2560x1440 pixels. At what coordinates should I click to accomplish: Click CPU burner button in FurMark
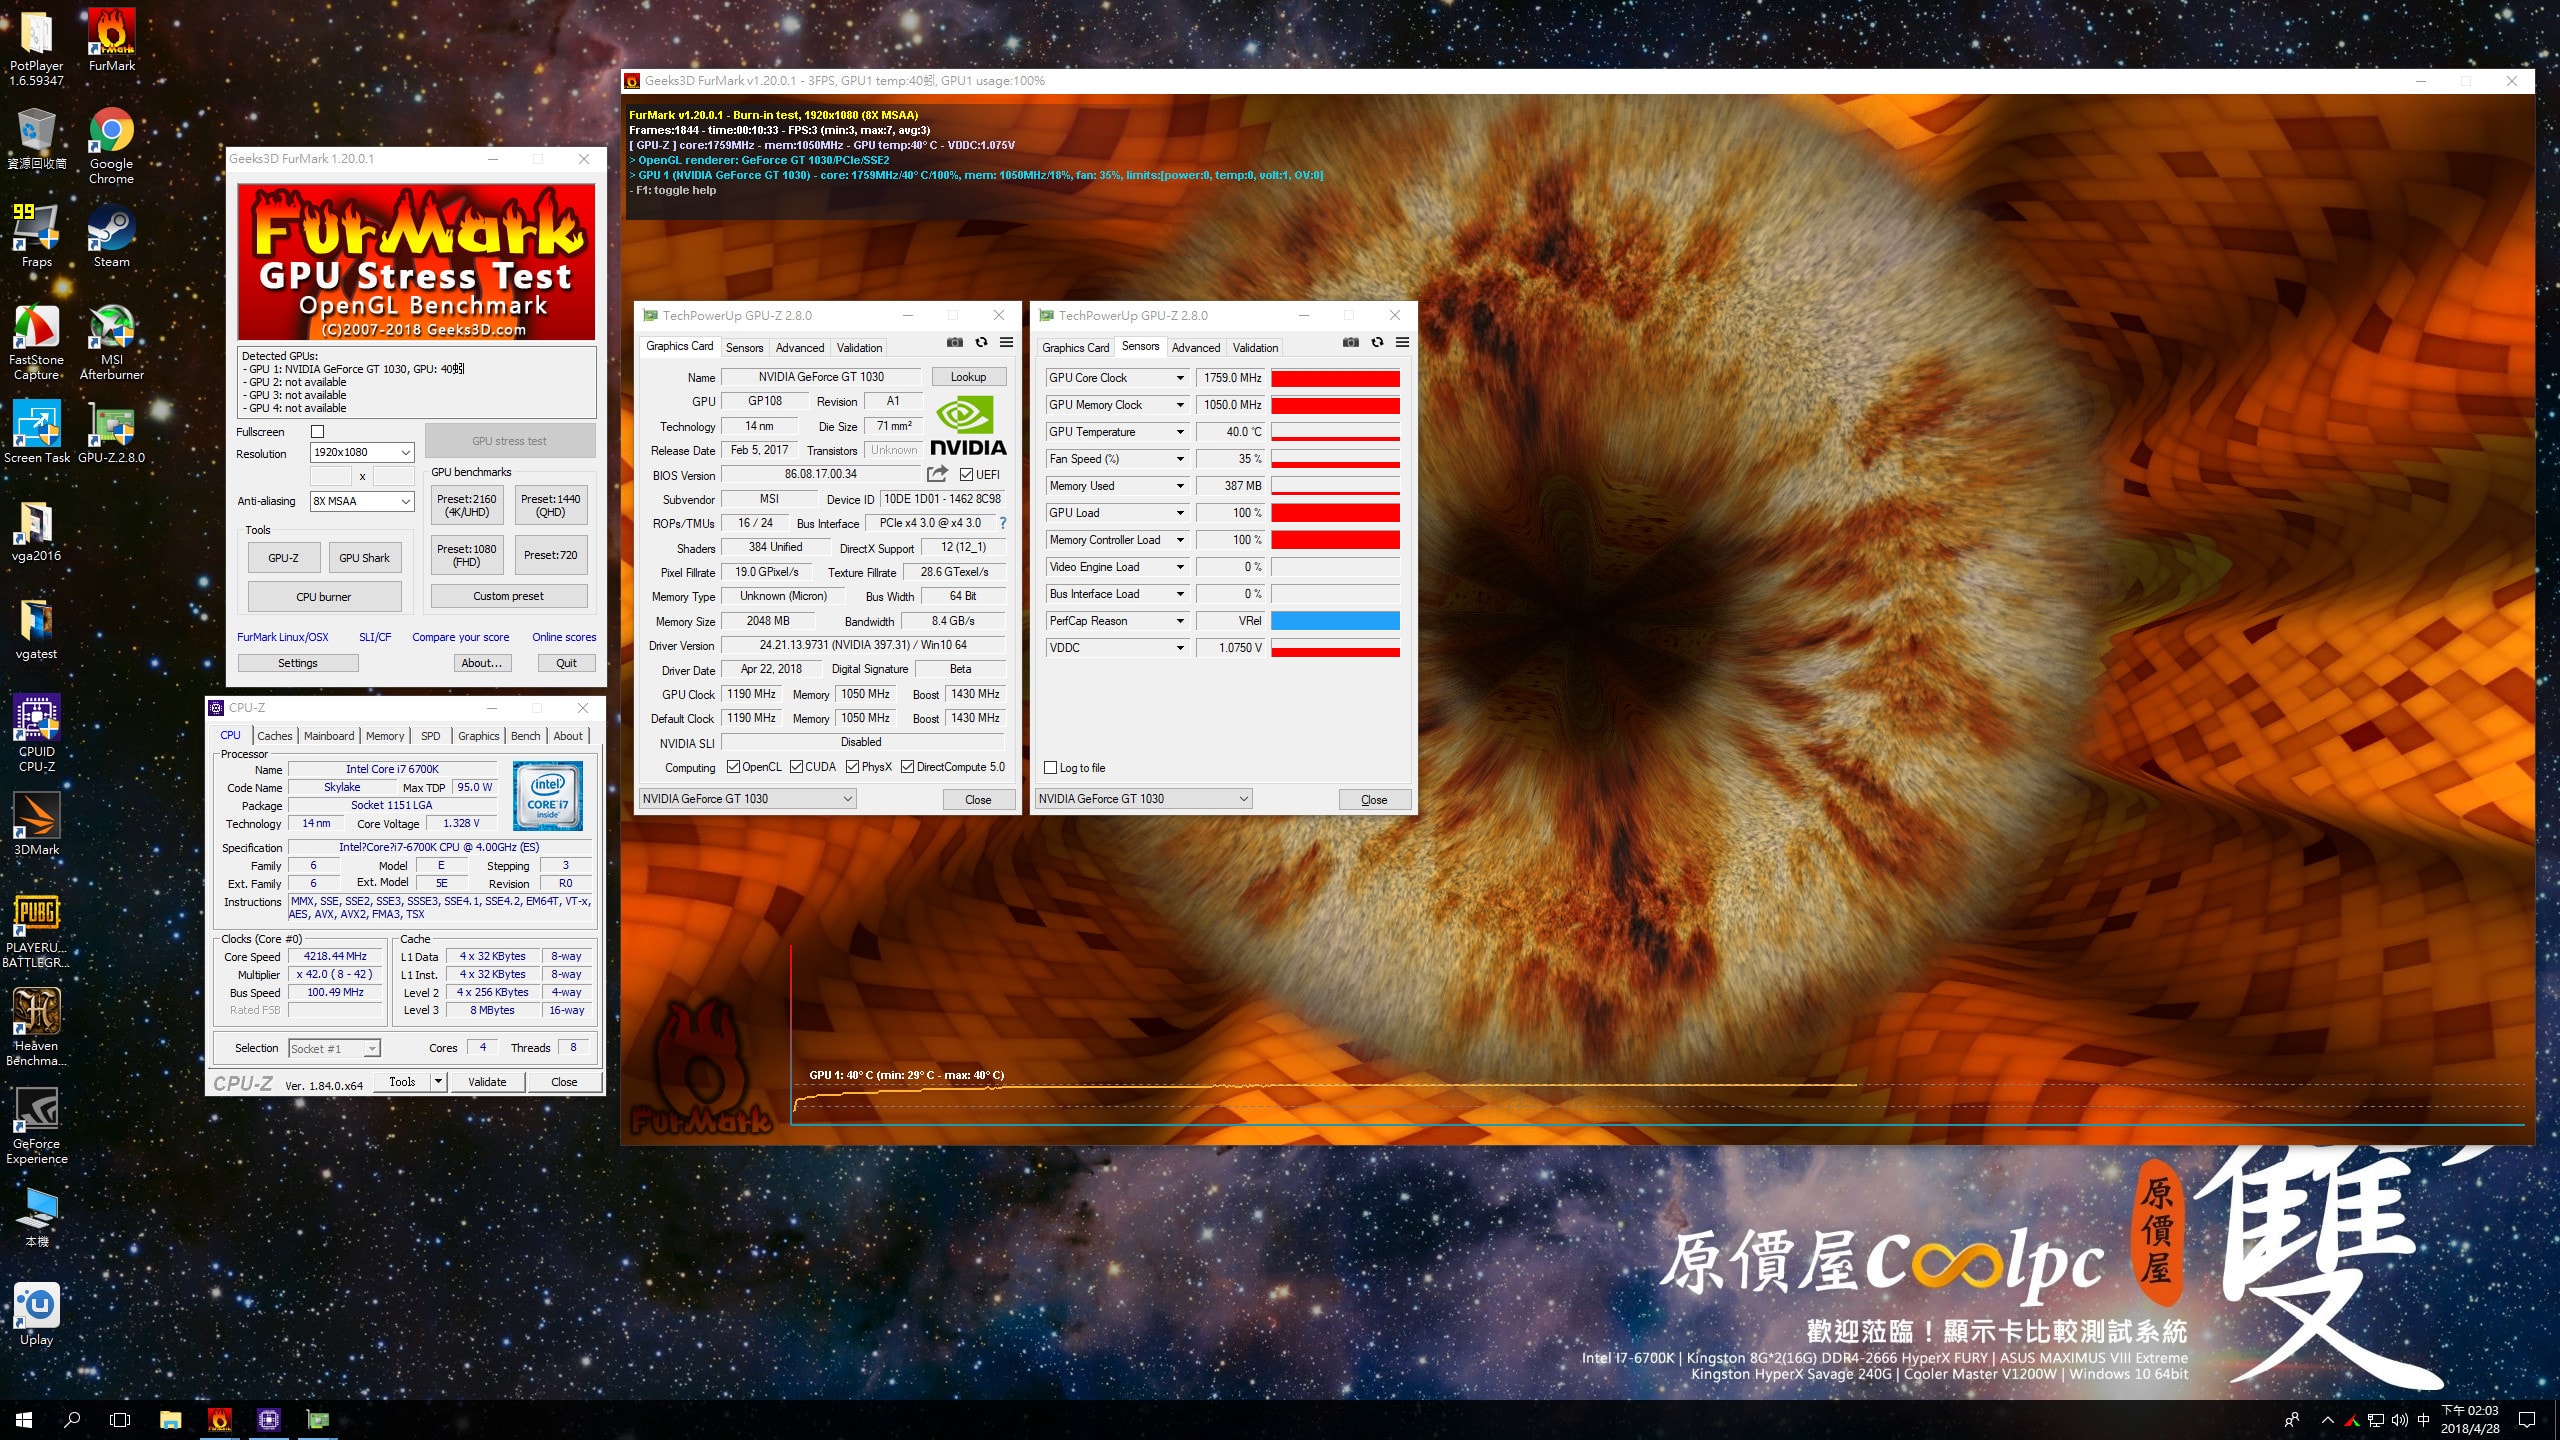point(324,597)
